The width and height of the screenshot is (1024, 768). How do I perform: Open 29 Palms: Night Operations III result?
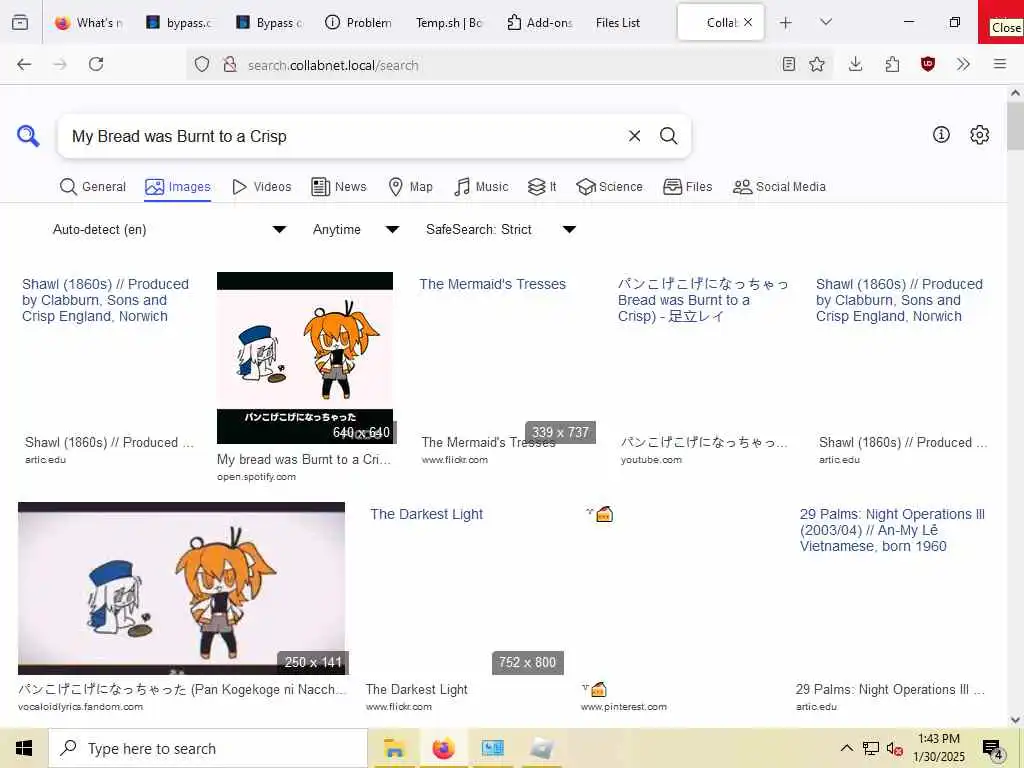coord(892,530)
